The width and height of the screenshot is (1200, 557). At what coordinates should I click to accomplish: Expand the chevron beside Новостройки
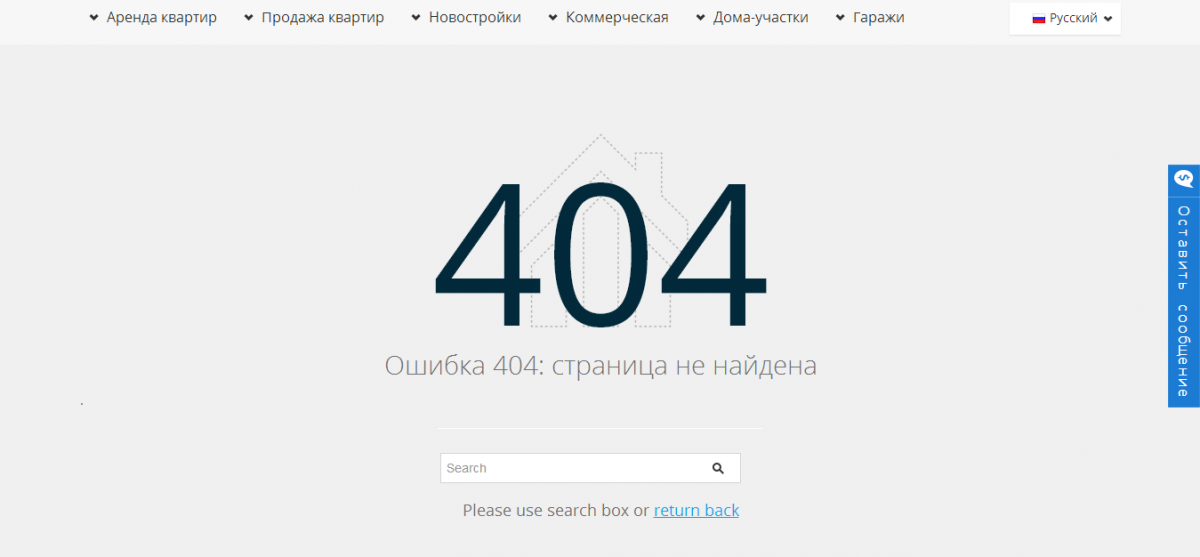416,18
